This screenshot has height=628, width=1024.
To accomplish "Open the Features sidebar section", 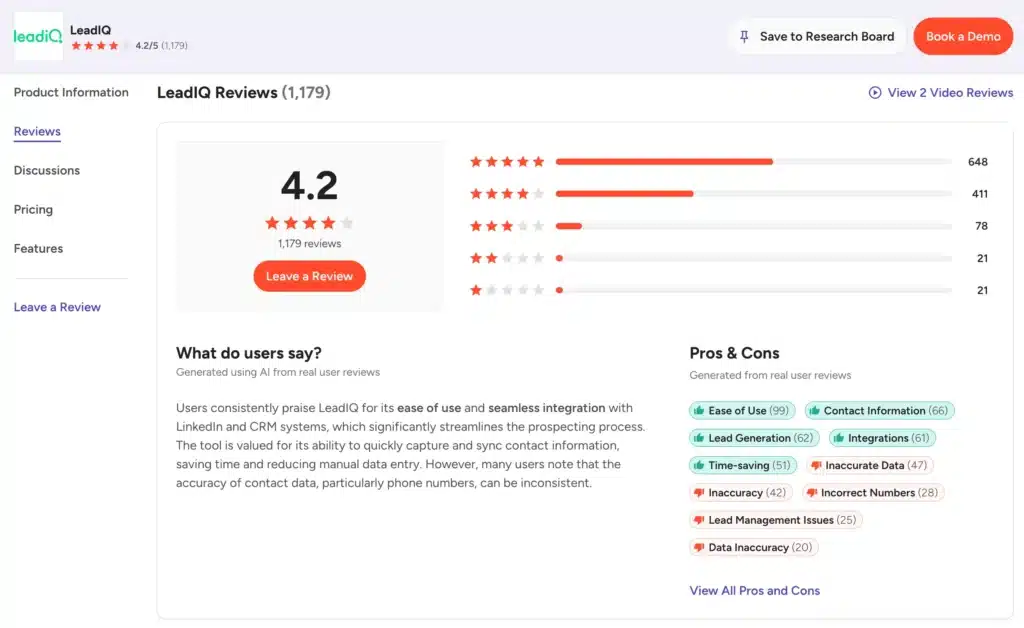I will tap(39, 249).
